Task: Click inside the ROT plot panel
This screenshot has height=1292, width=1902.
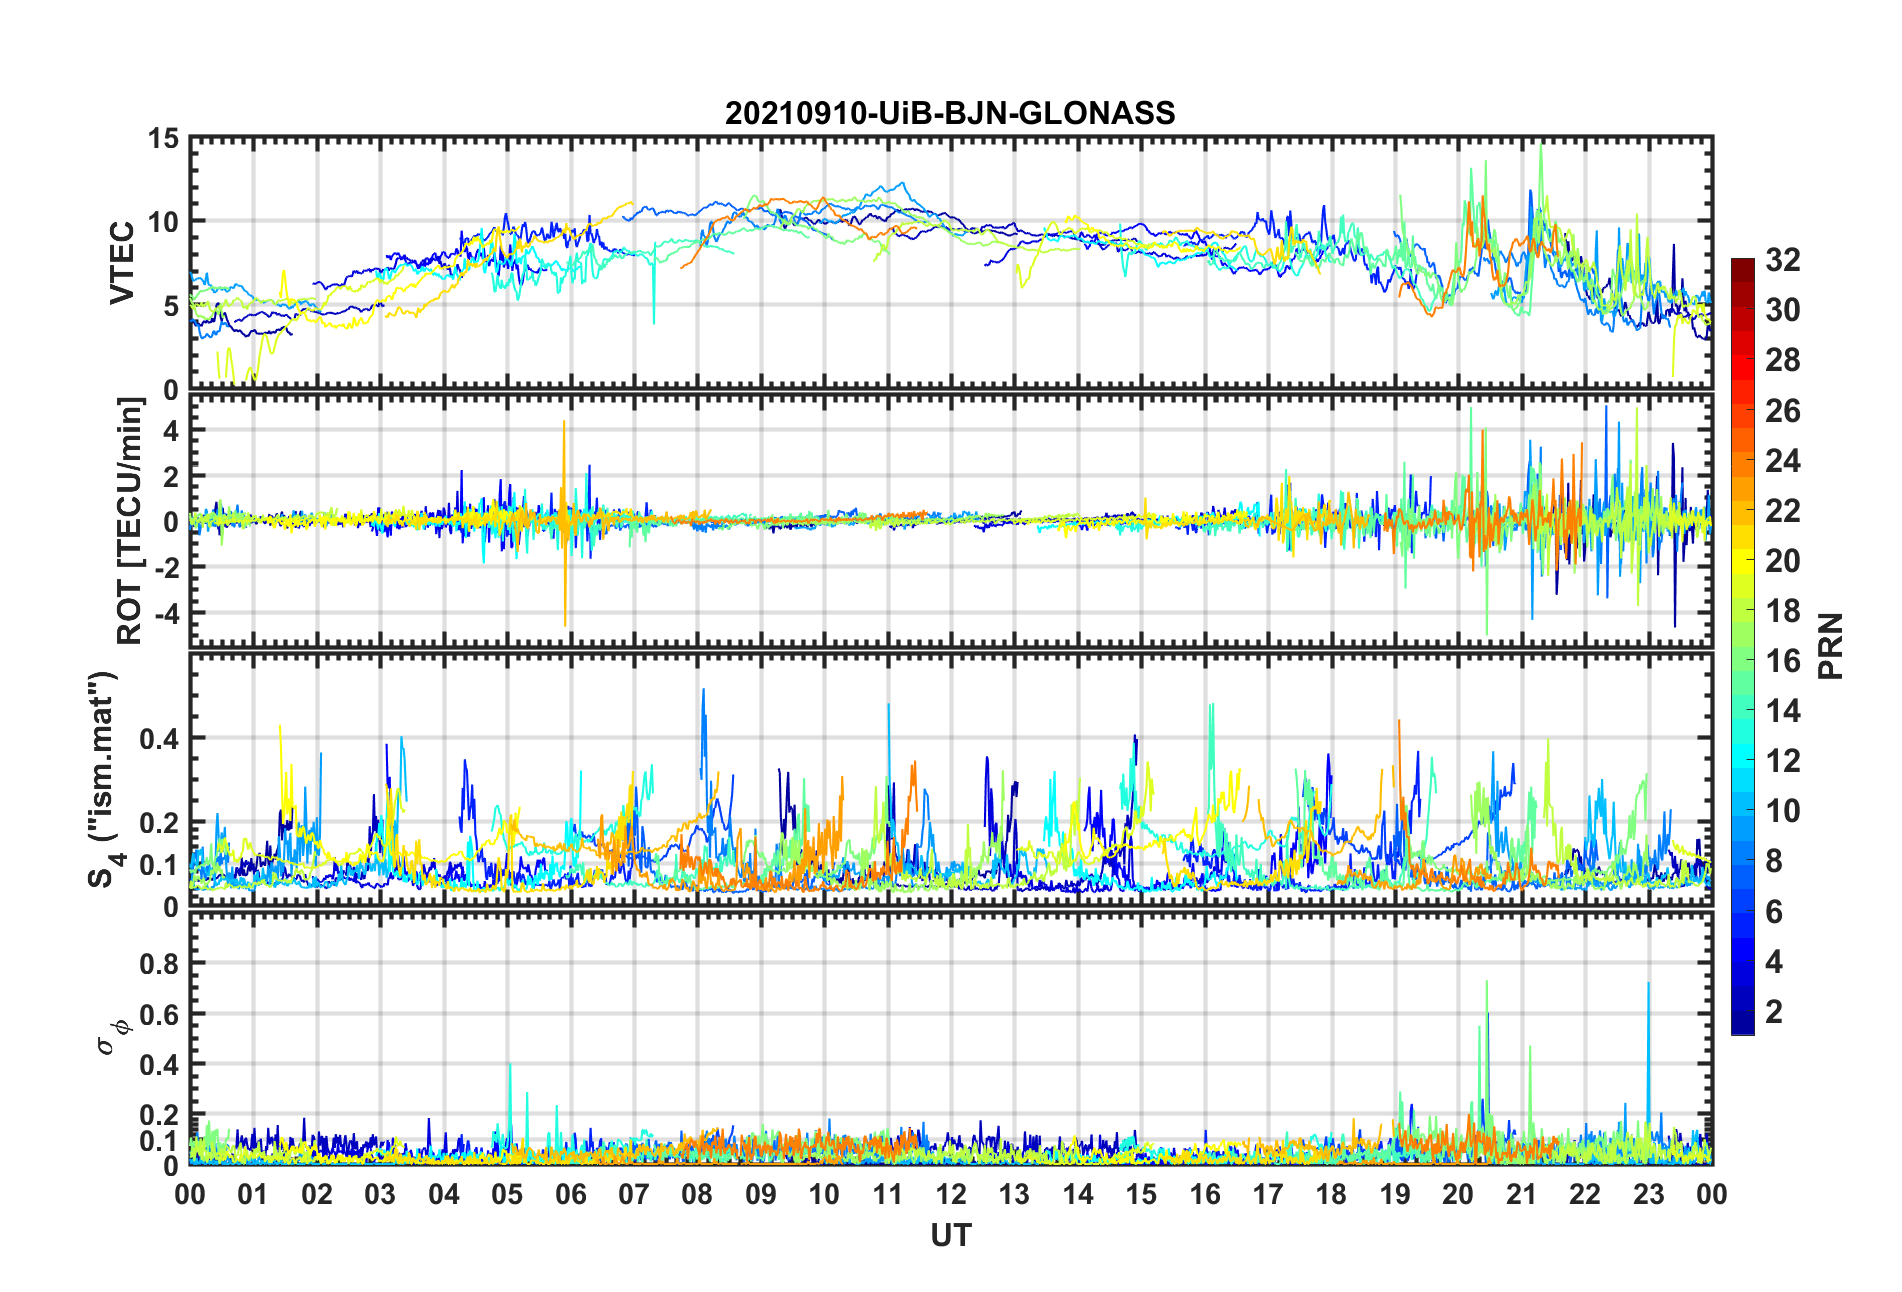Action: 951,521
